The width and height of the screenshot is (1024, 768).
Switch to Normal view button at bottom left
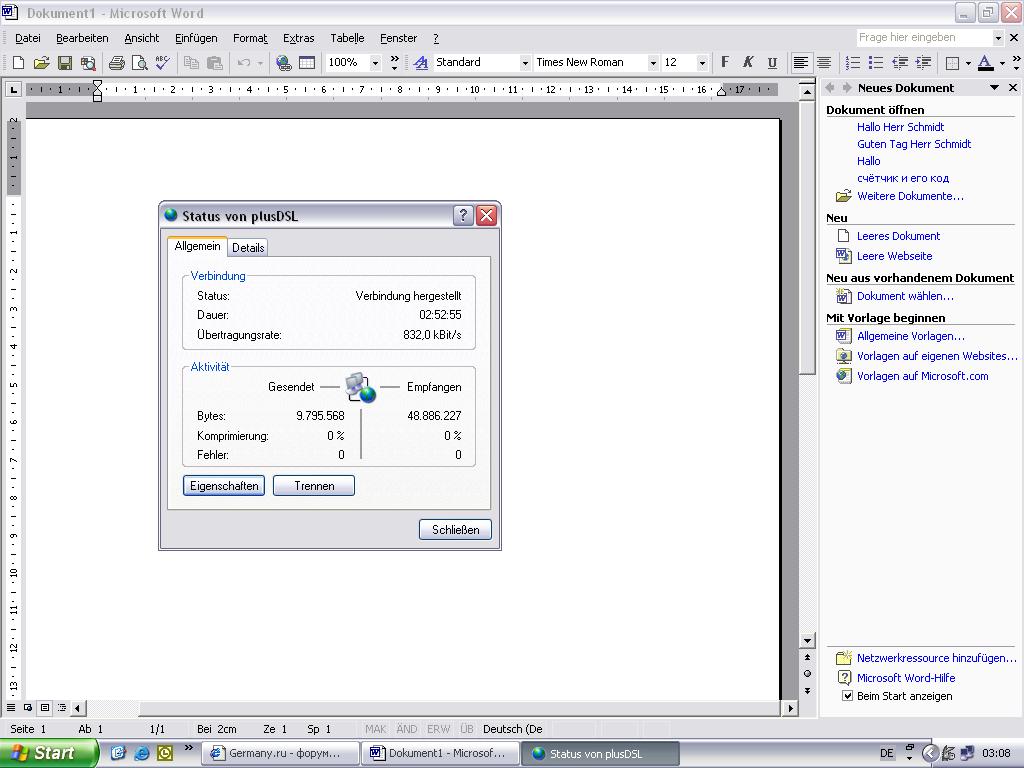click(11, 707)
